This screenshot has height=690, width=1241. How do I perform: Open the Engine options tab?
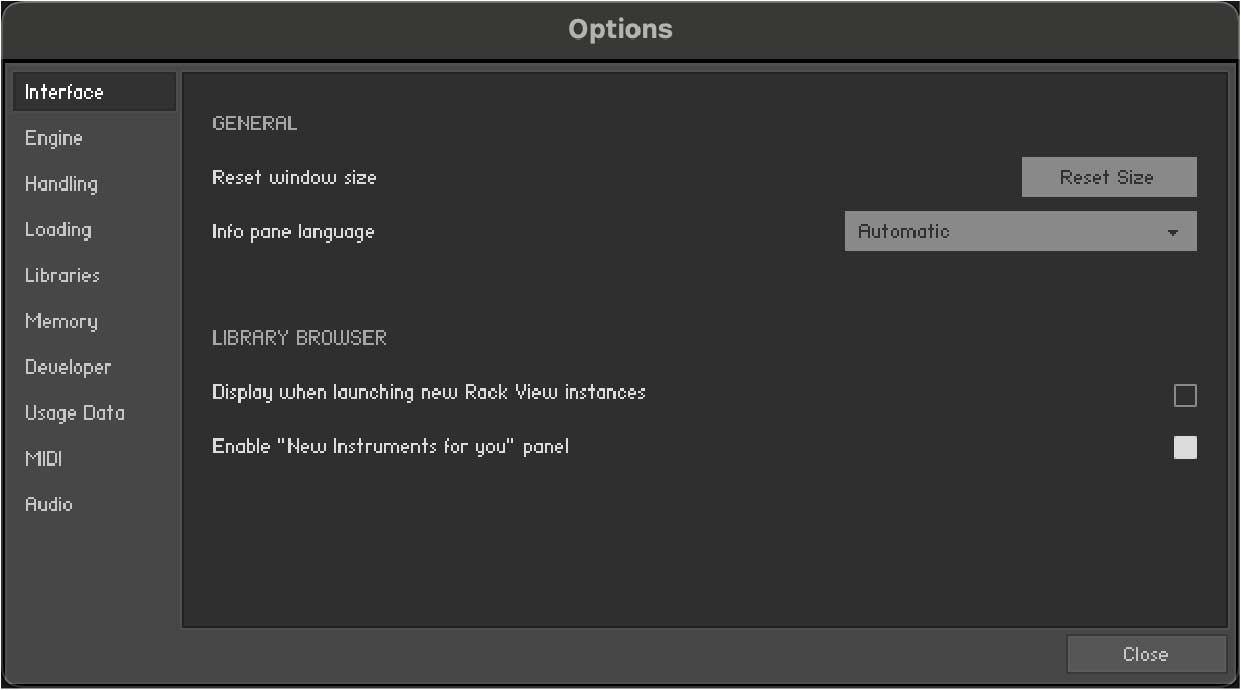point(54,138)
